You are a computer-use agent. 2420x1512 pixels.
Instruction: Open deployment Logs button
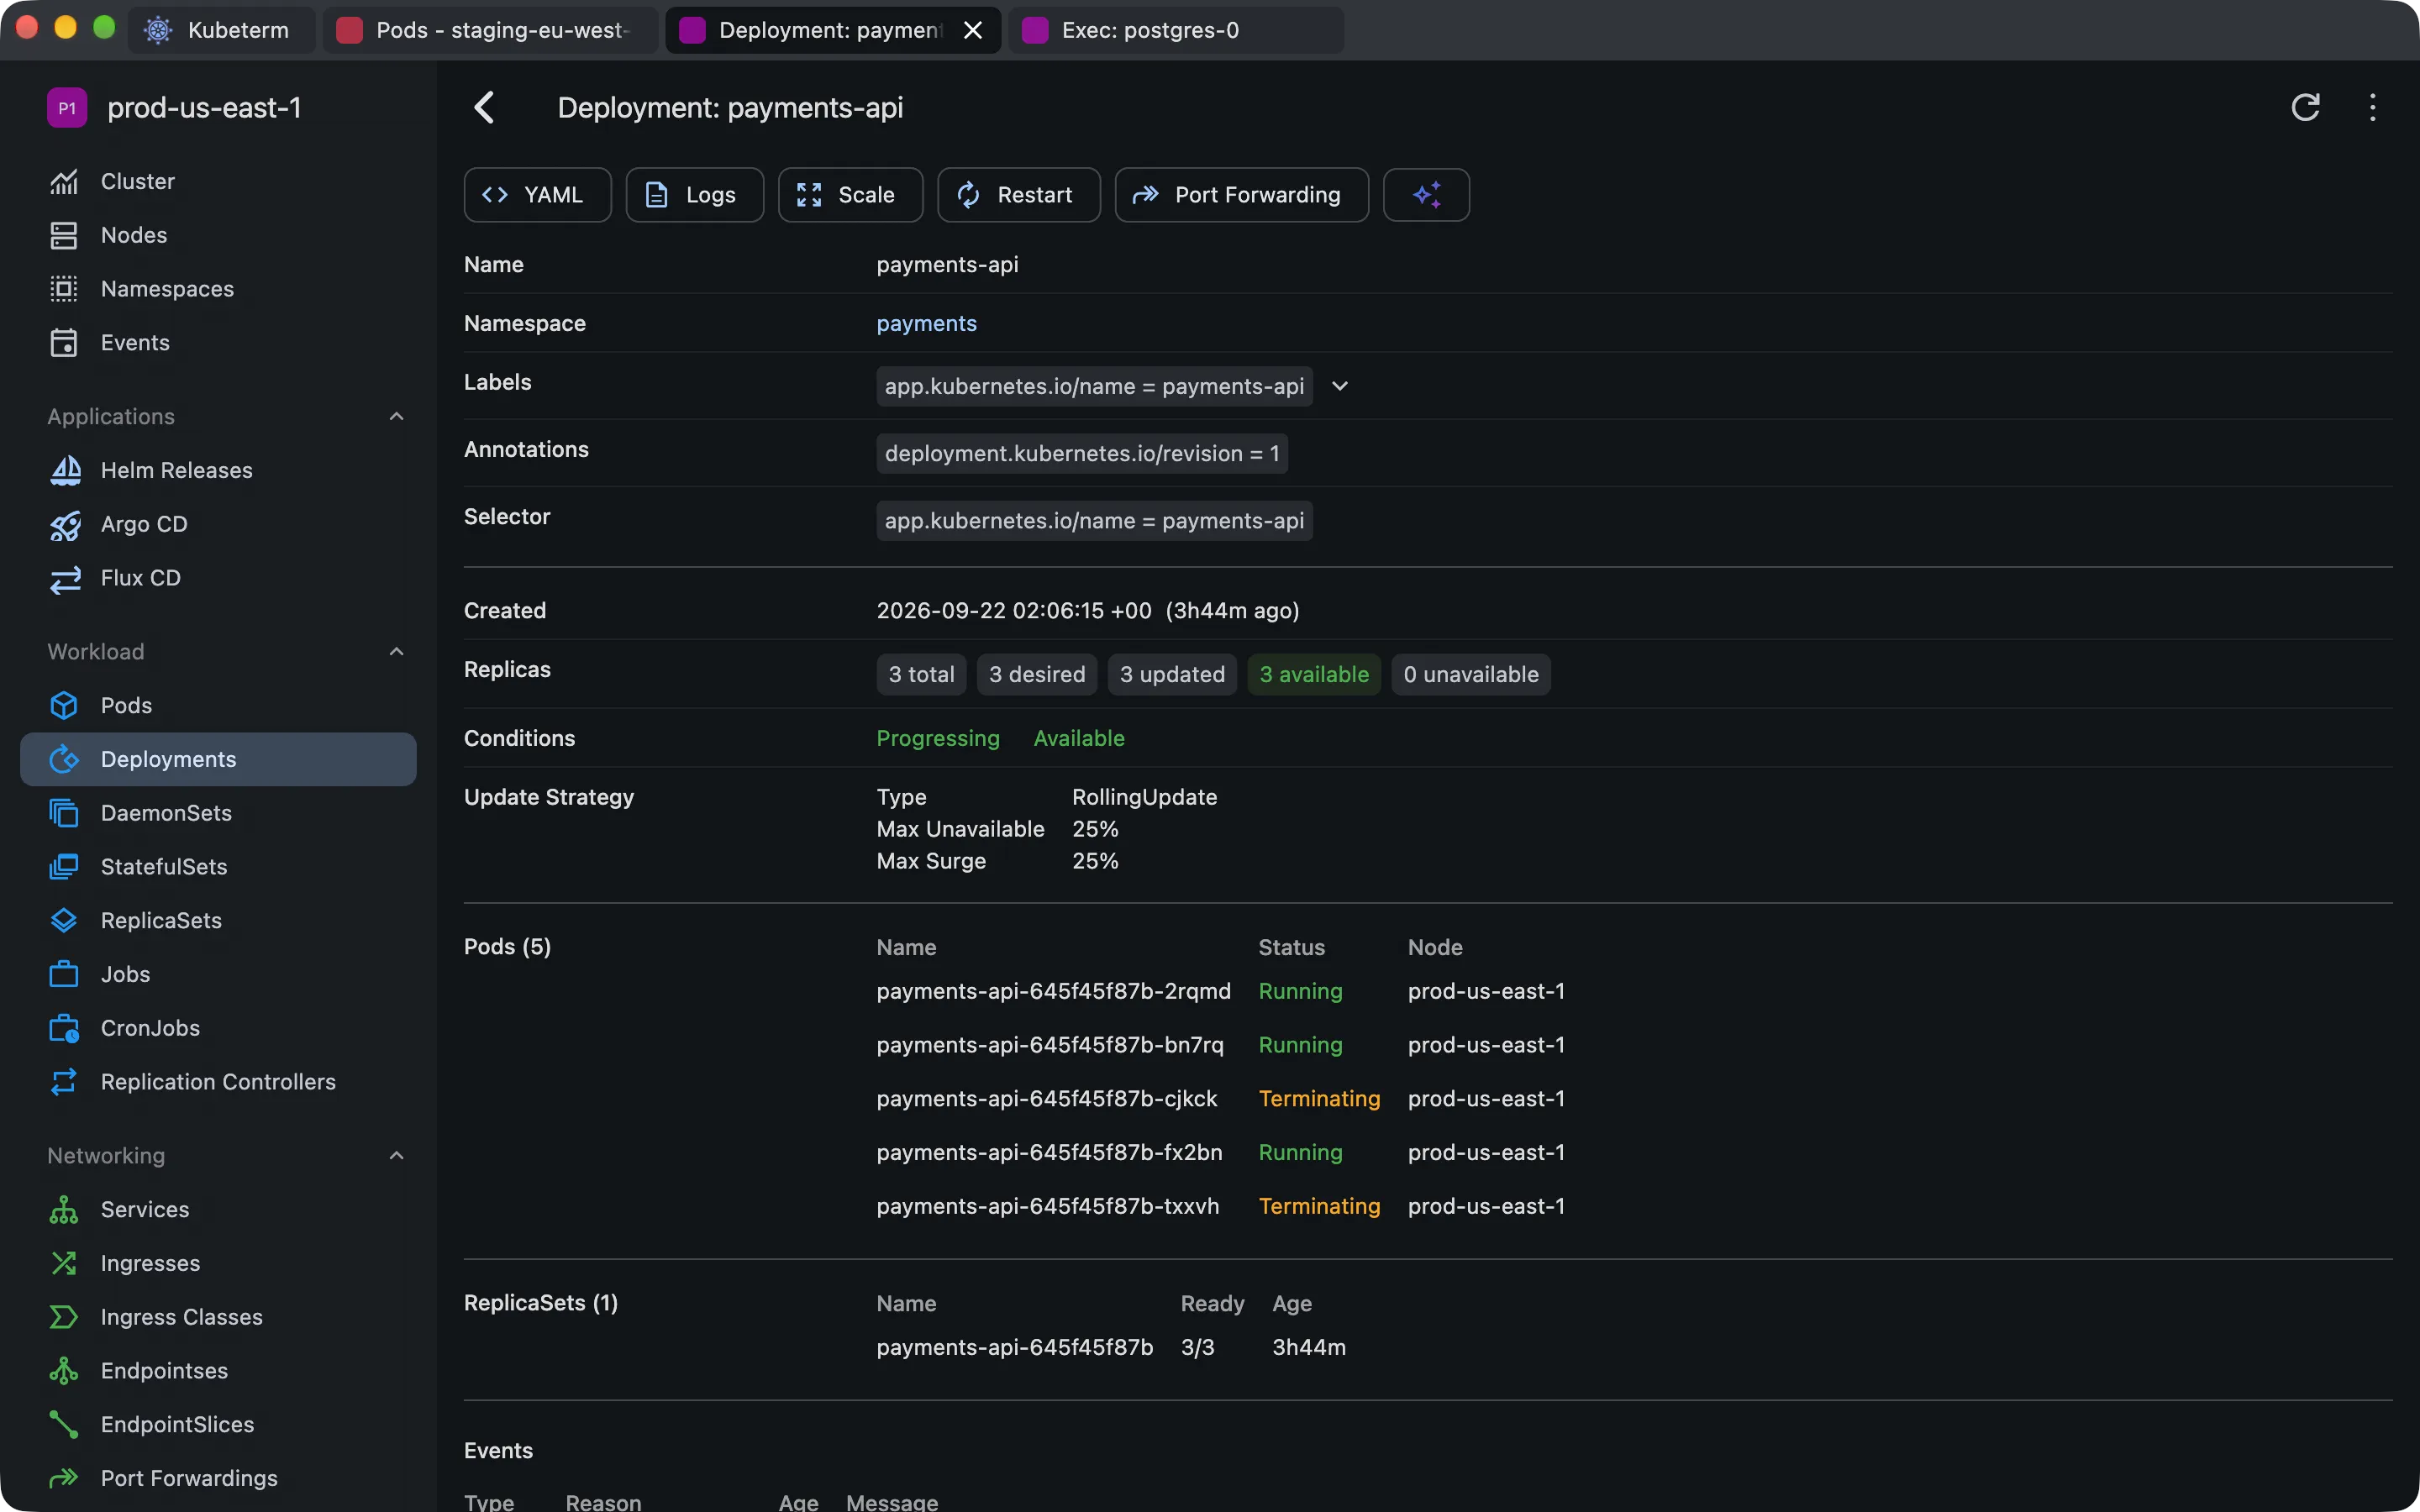[695, 195]
